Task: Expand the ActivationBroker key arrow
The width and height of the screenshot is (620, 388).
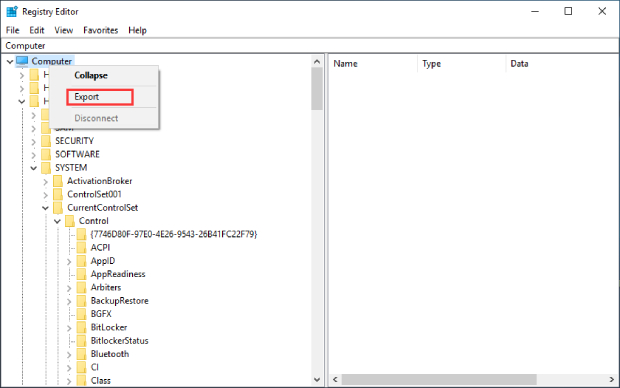Action: pos(45,182)
